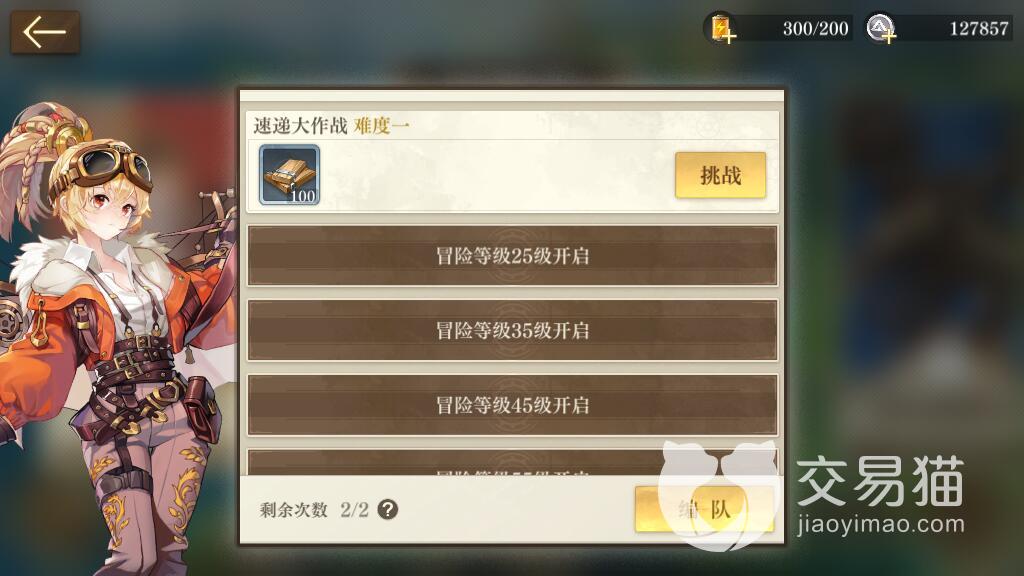Tap the stamina battery plus icon
This screenshot has width=1024, height=576.
point(723,29)
